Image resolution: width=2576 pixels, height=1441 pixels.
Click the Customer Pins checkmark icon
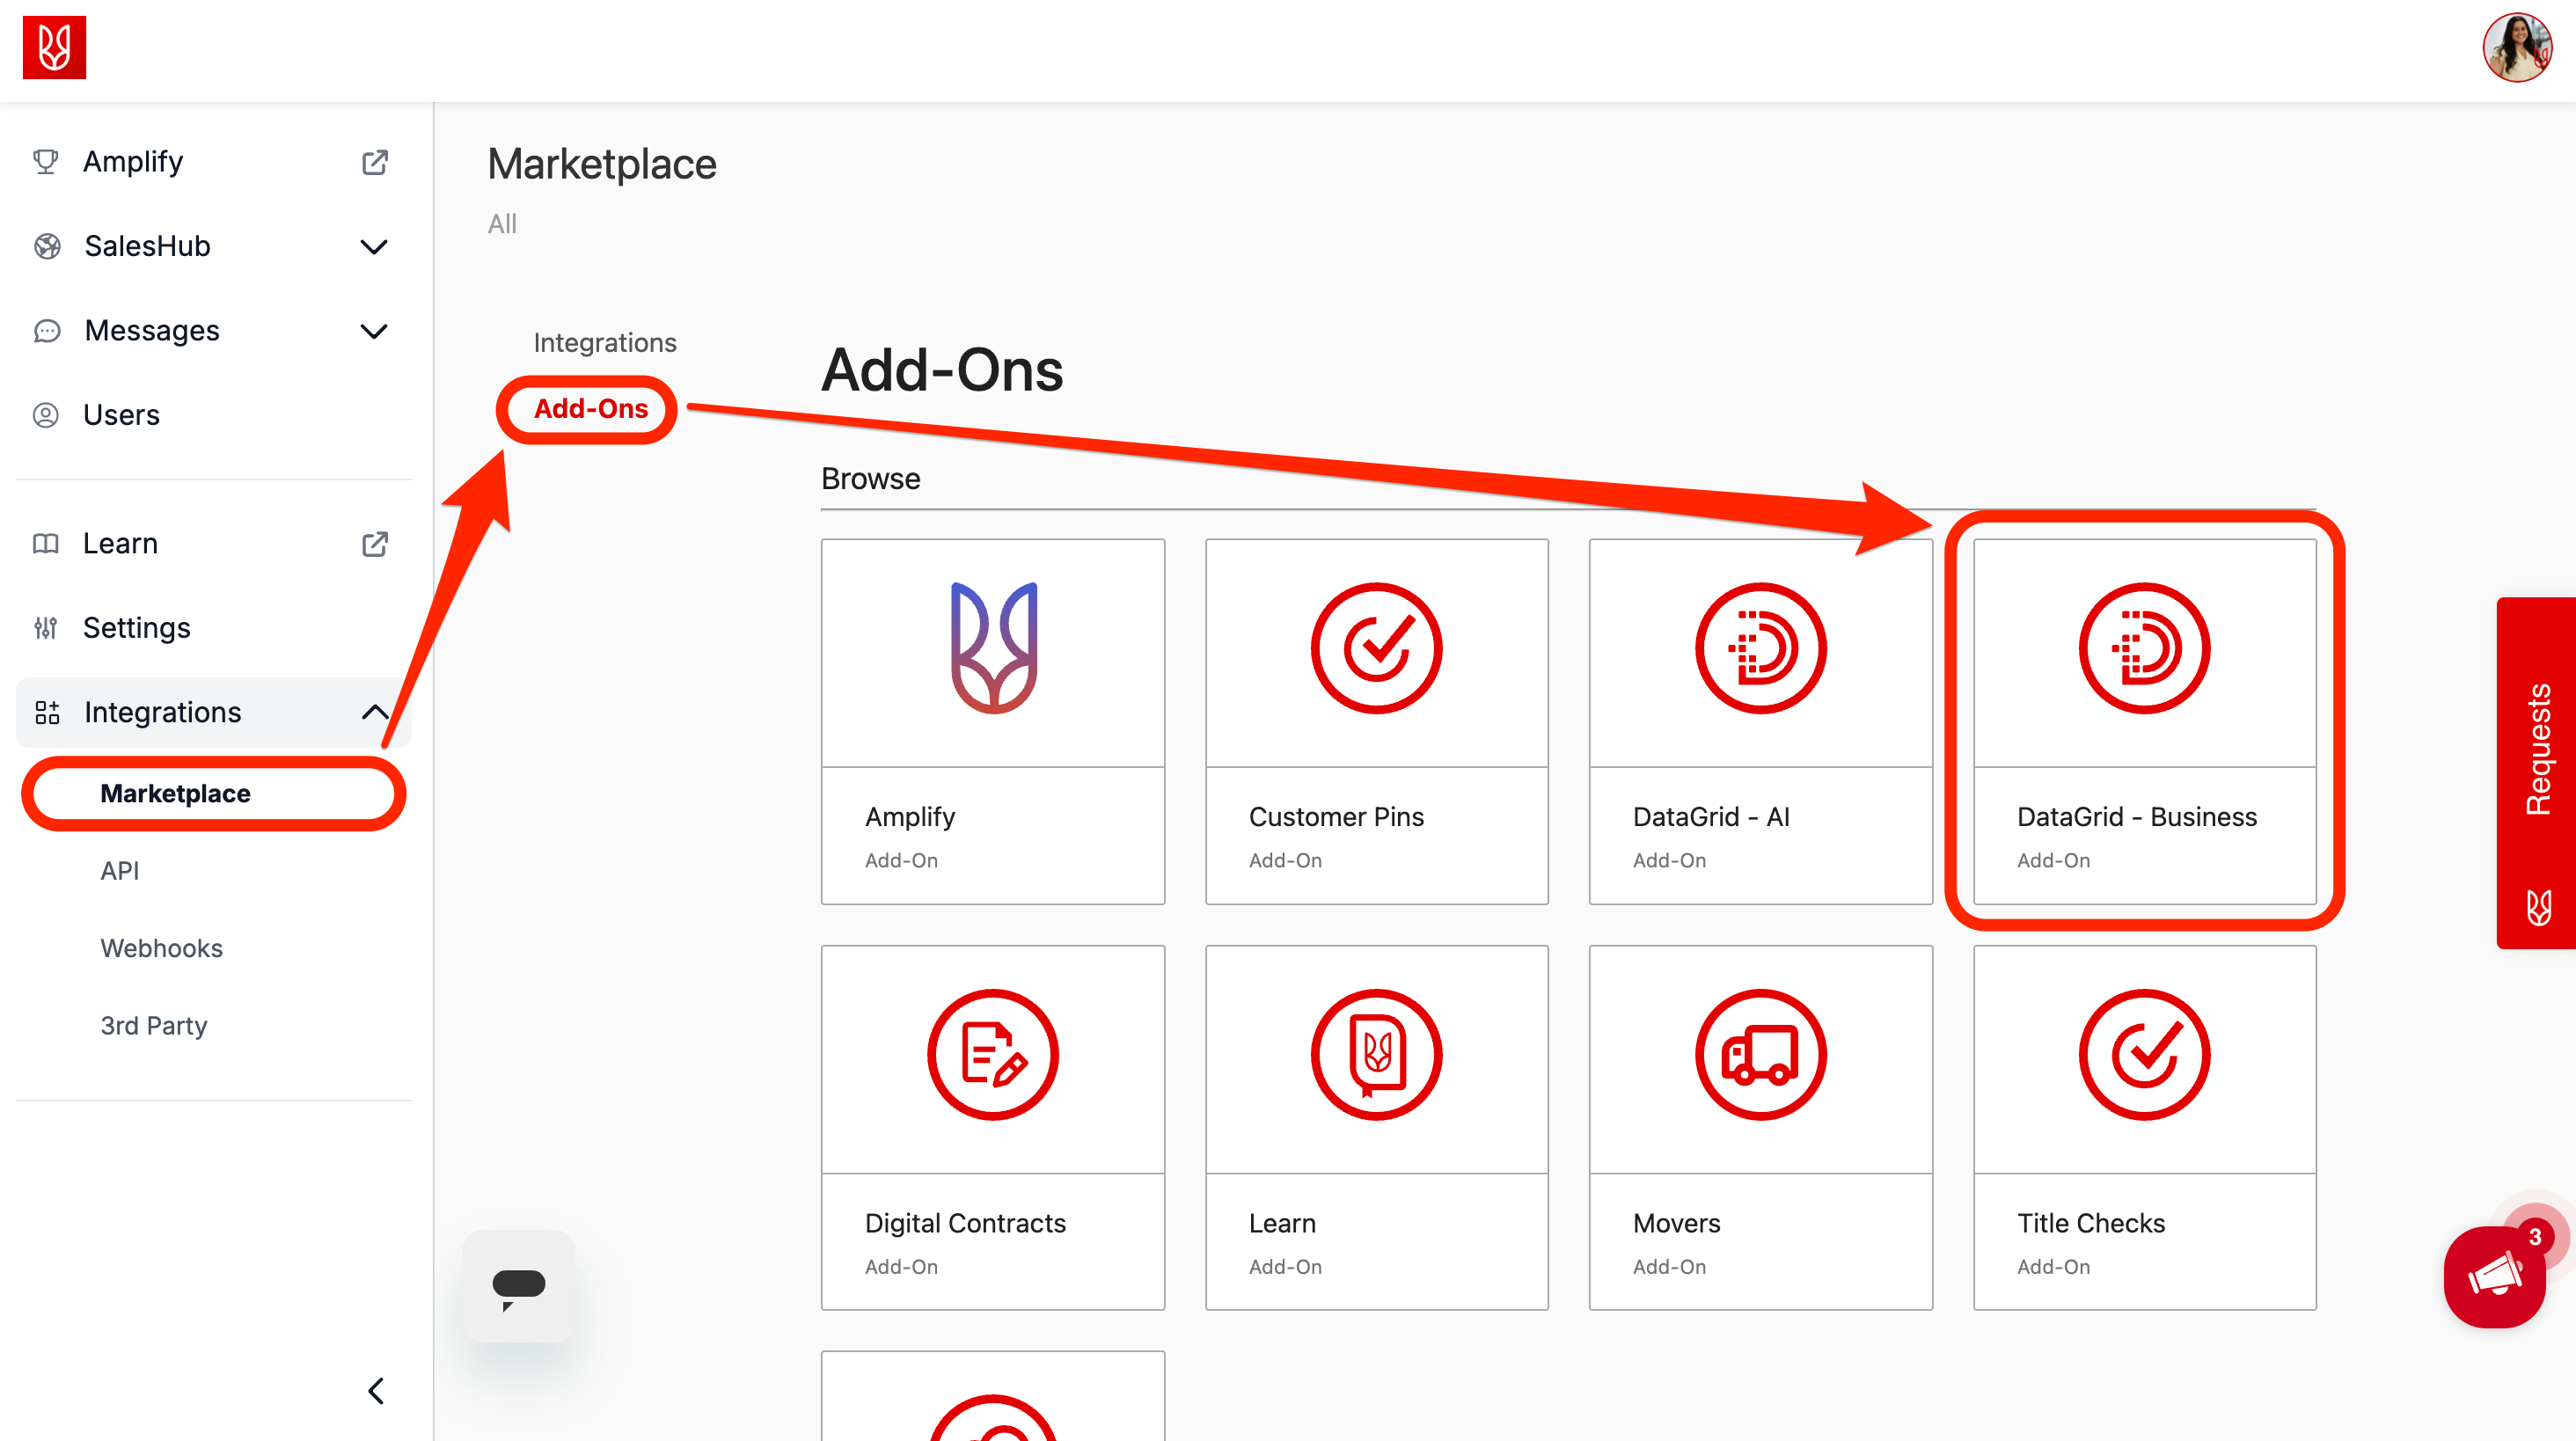[1376, 649]
